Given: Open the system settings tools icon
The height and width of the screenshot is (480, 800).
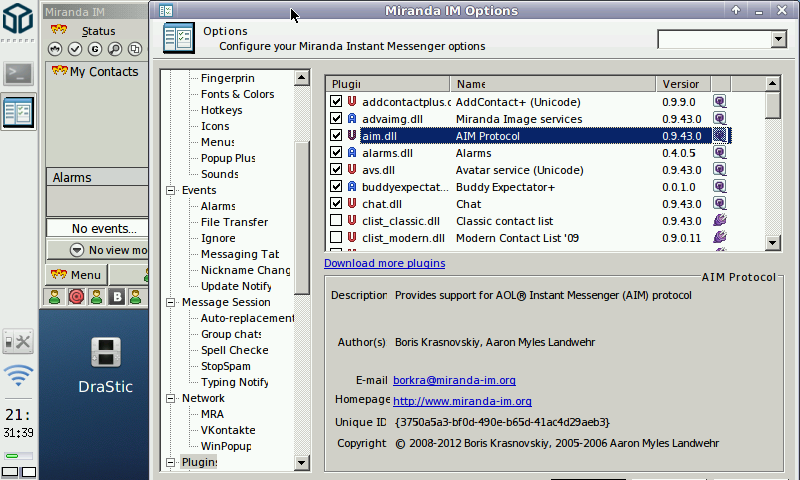Looking at the screenshot, I should coord(18,341).
